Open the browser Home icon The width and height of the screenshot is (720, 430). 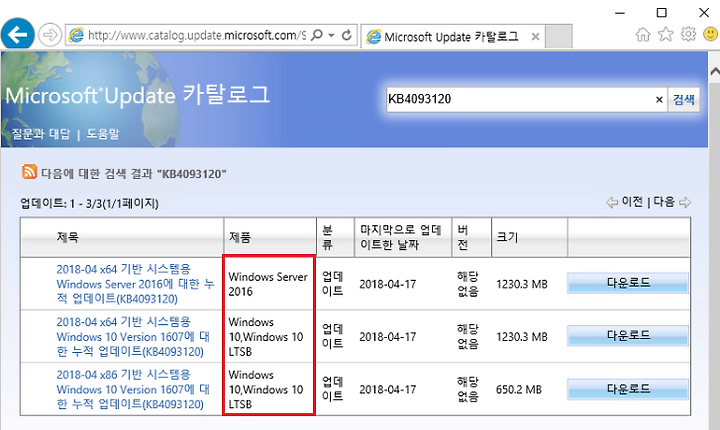(643, 34)
